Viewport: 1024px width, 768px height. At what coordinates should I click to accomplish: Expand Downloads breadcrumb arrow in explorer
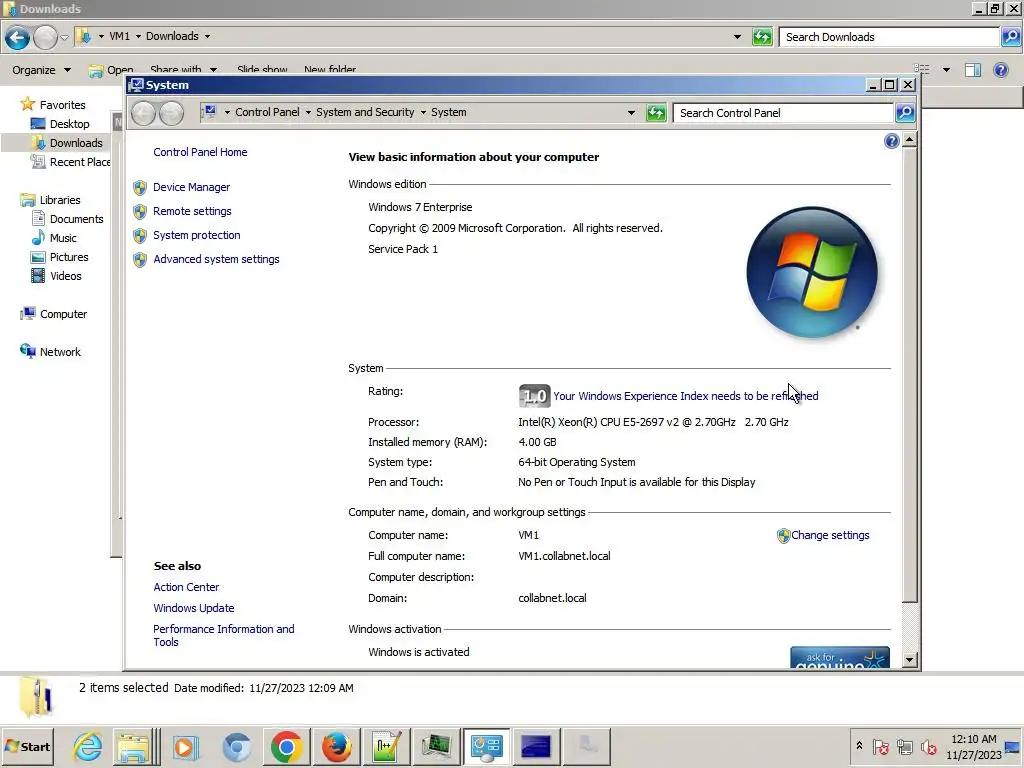[x=207, y=37]
